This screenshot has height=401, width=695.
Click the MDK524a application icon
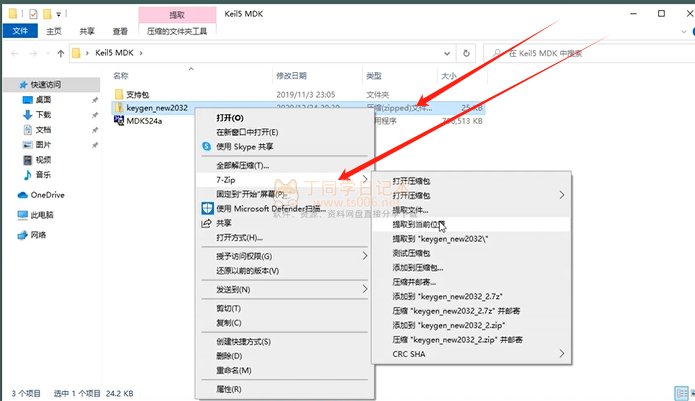tap(119, 121)
